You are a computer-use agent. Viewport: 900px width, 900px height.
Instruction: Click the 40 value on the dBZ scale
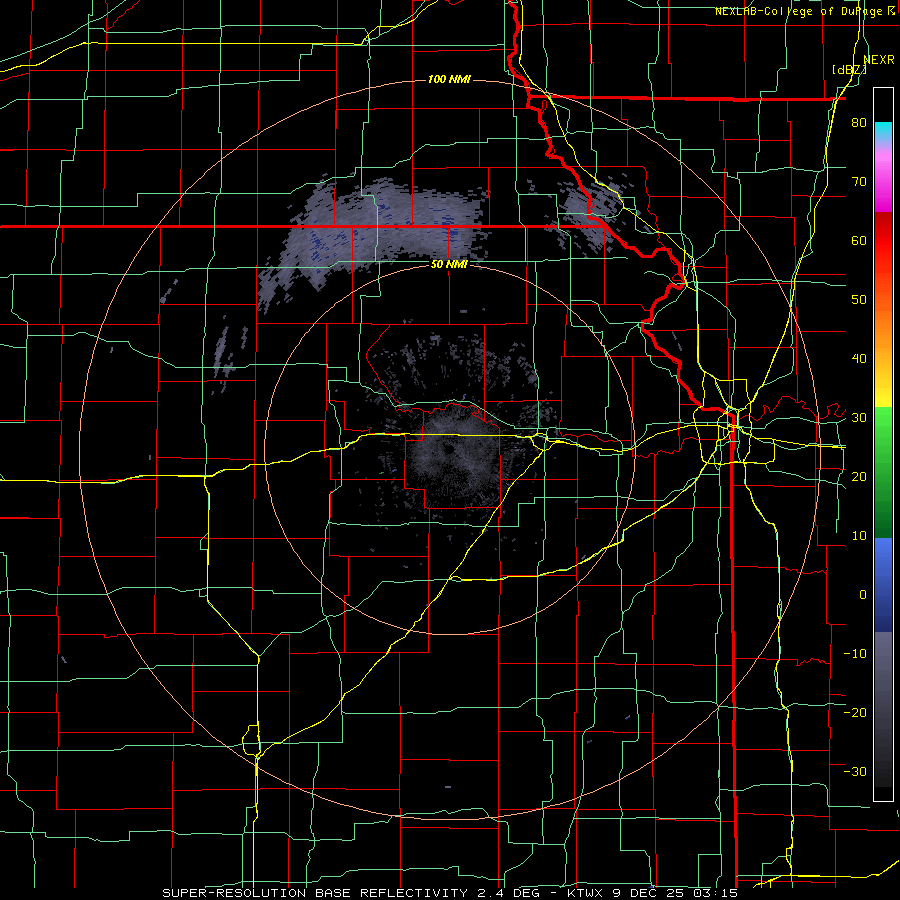coord(859,359)
